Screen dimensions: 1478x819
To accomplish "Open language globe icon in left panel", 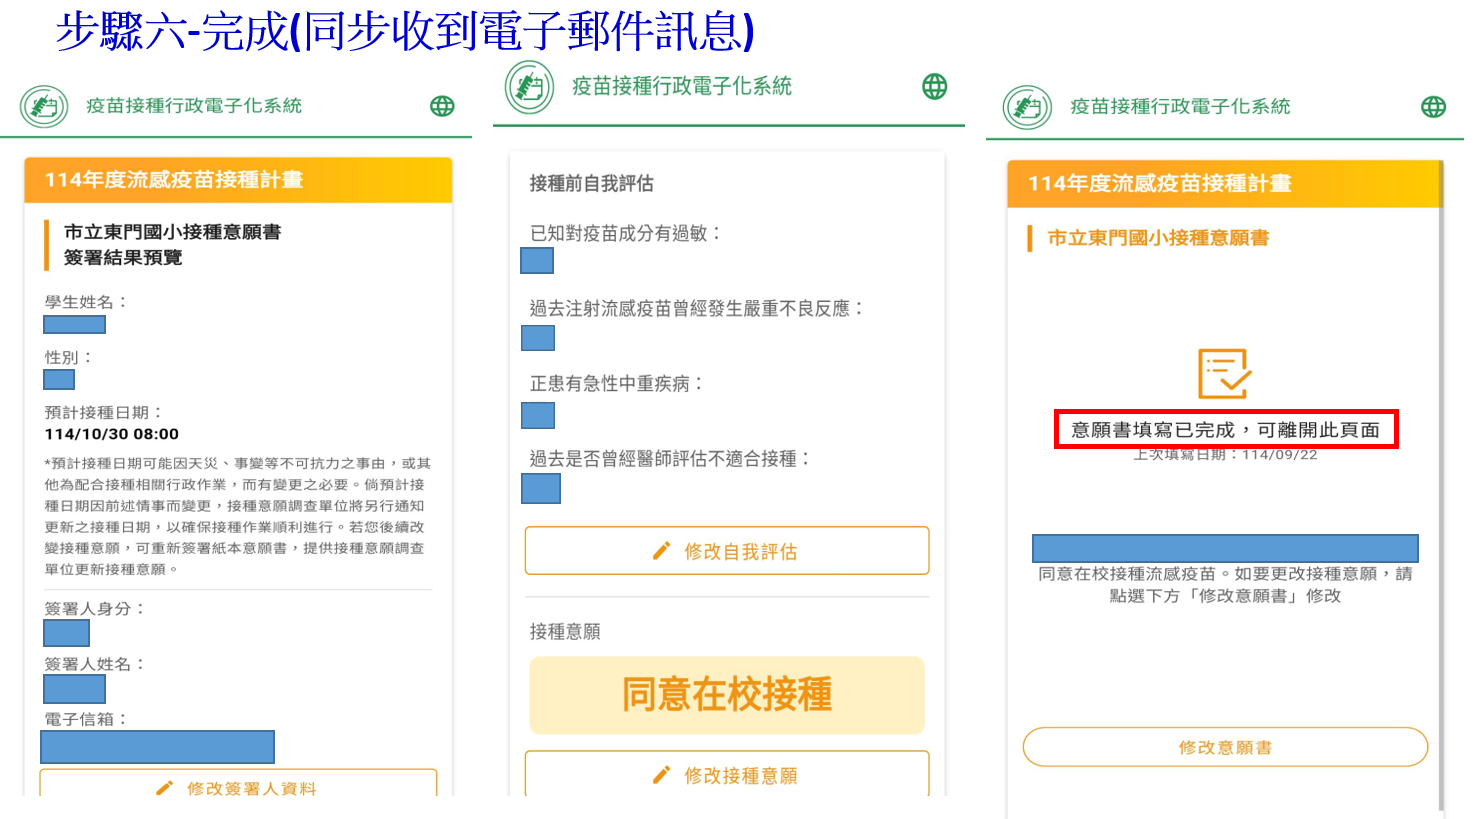I will [442, 106].
